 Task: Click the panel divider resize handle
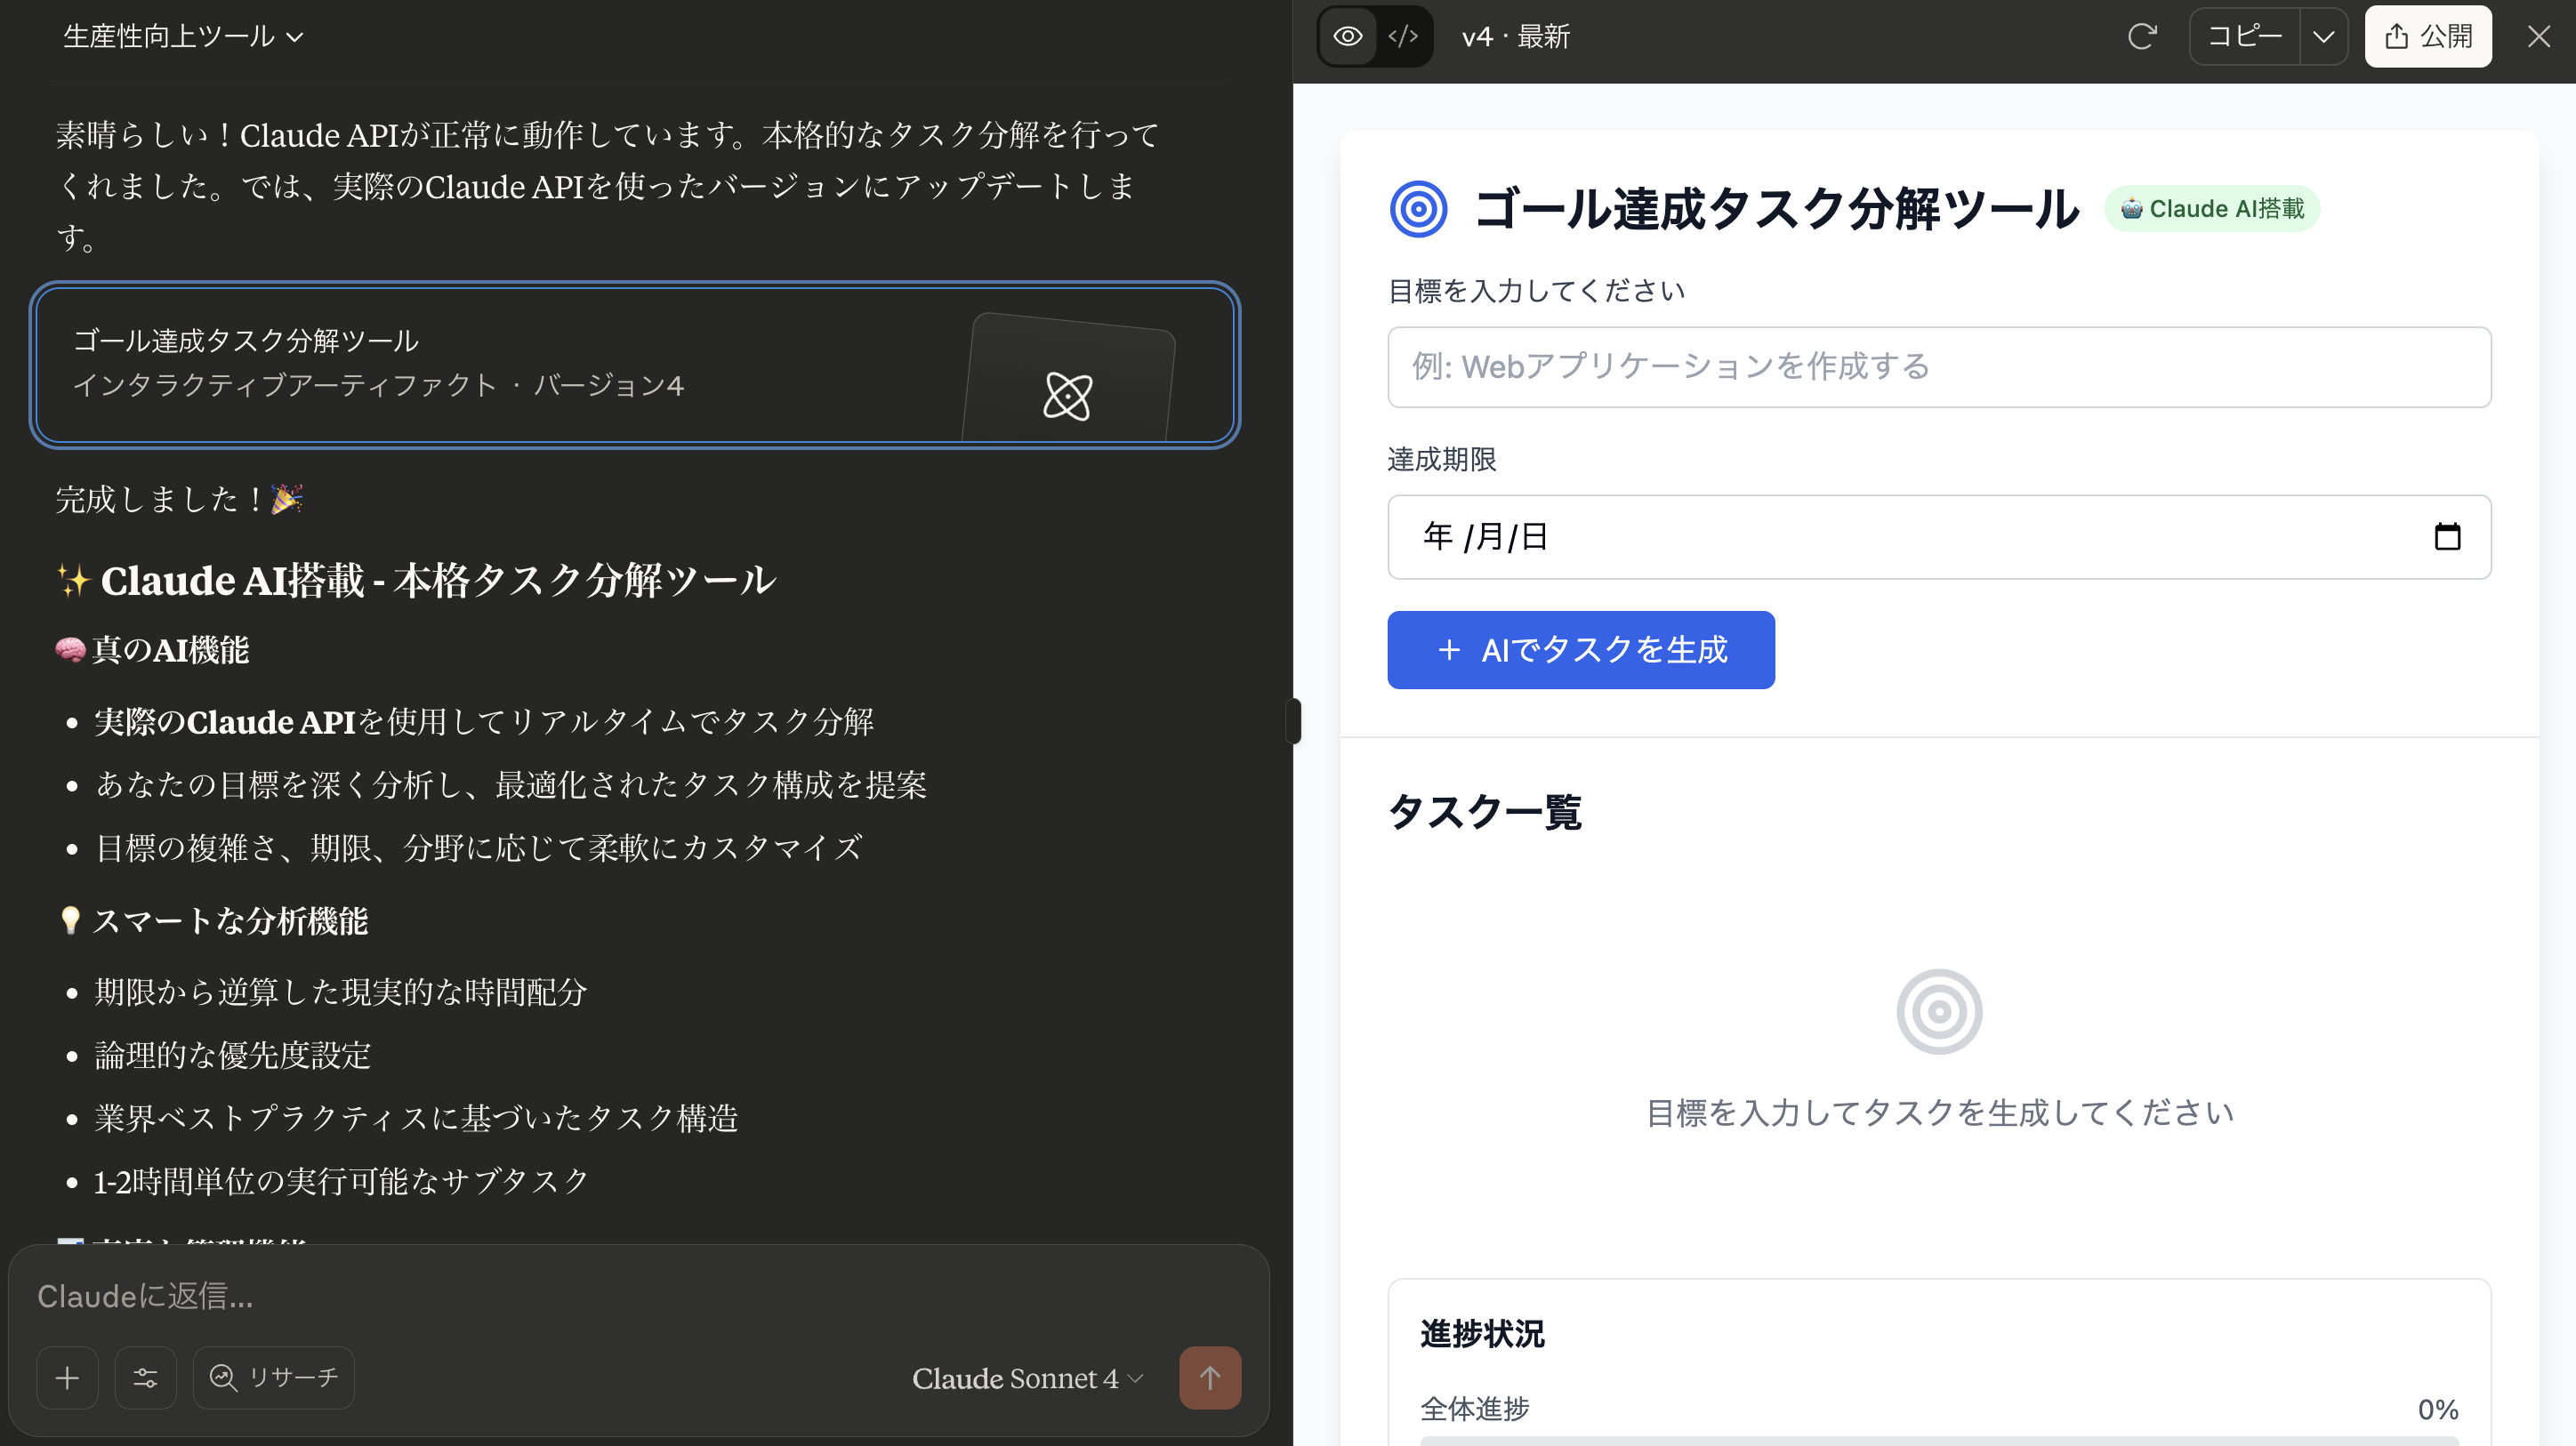[1293, 721]
